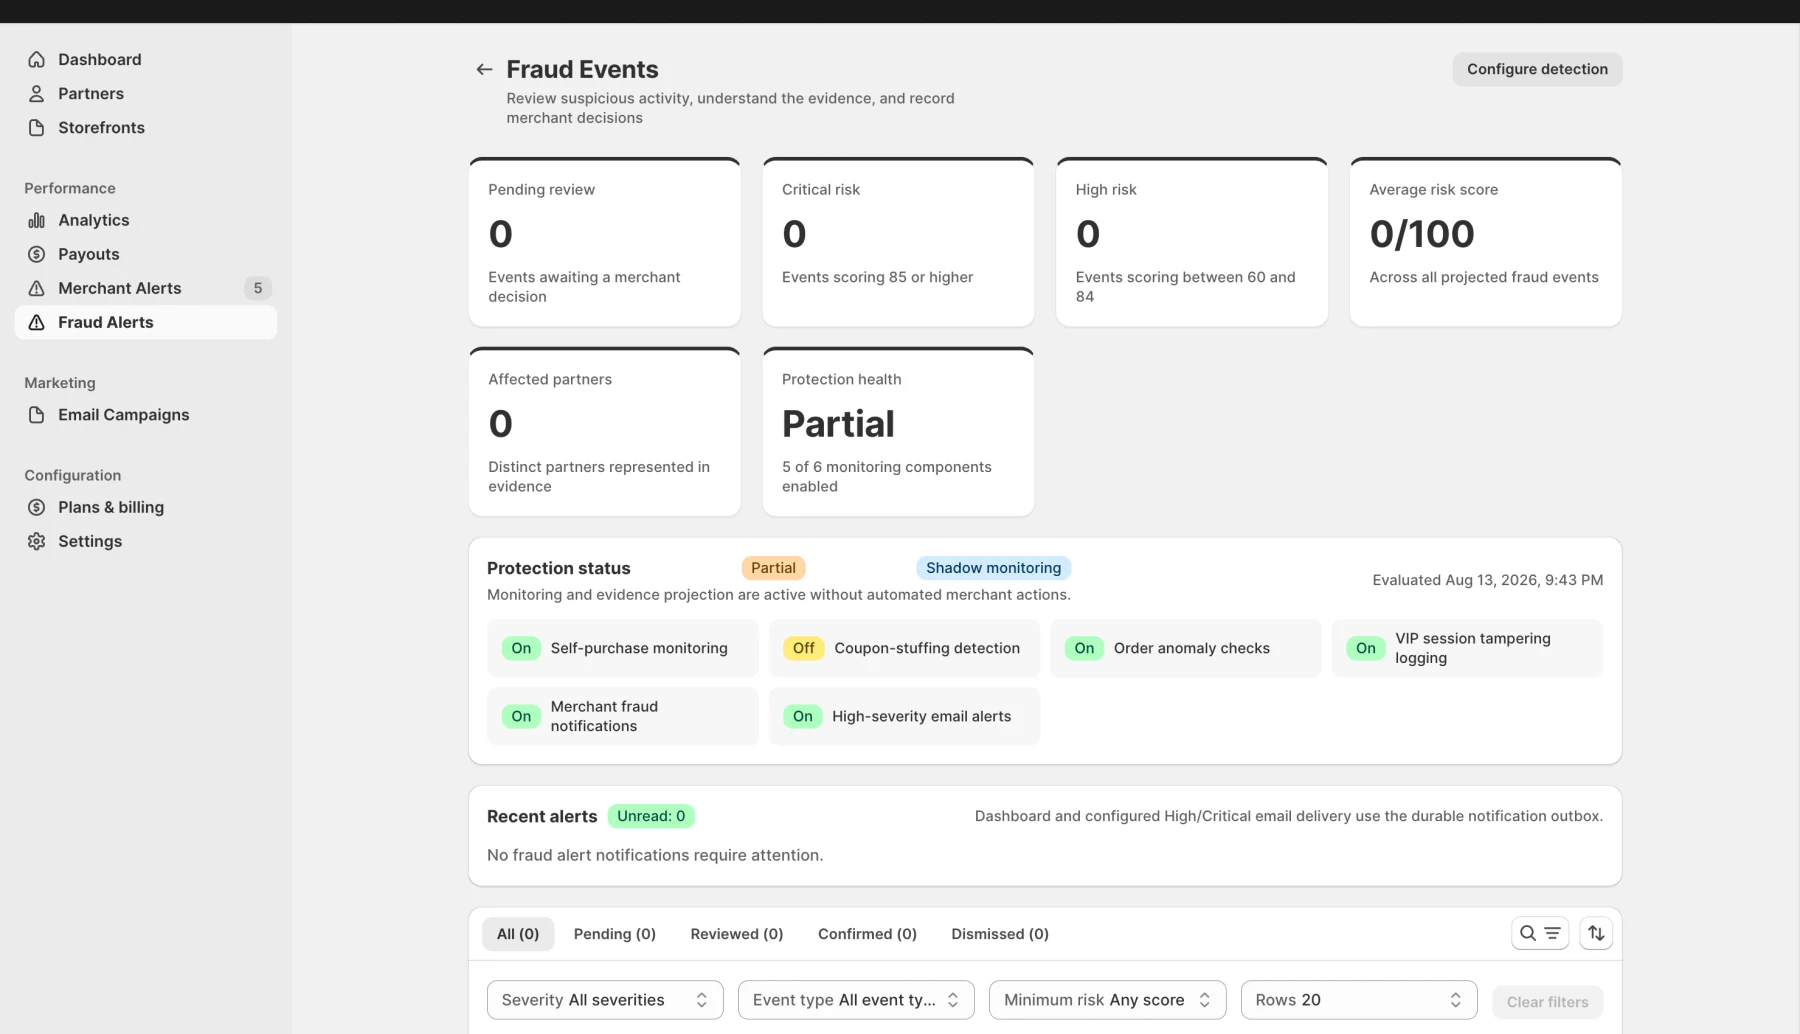Toggle Self-purchase monitoring On badge

[521, 648]
